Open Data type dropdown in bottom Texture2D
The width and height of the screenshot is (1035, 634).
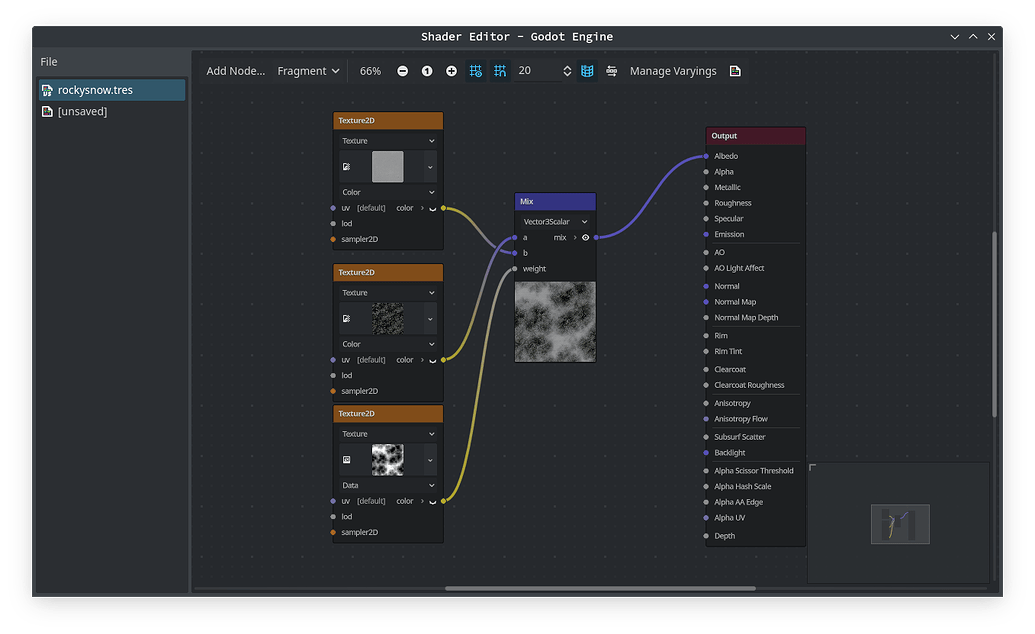point(388,485)
